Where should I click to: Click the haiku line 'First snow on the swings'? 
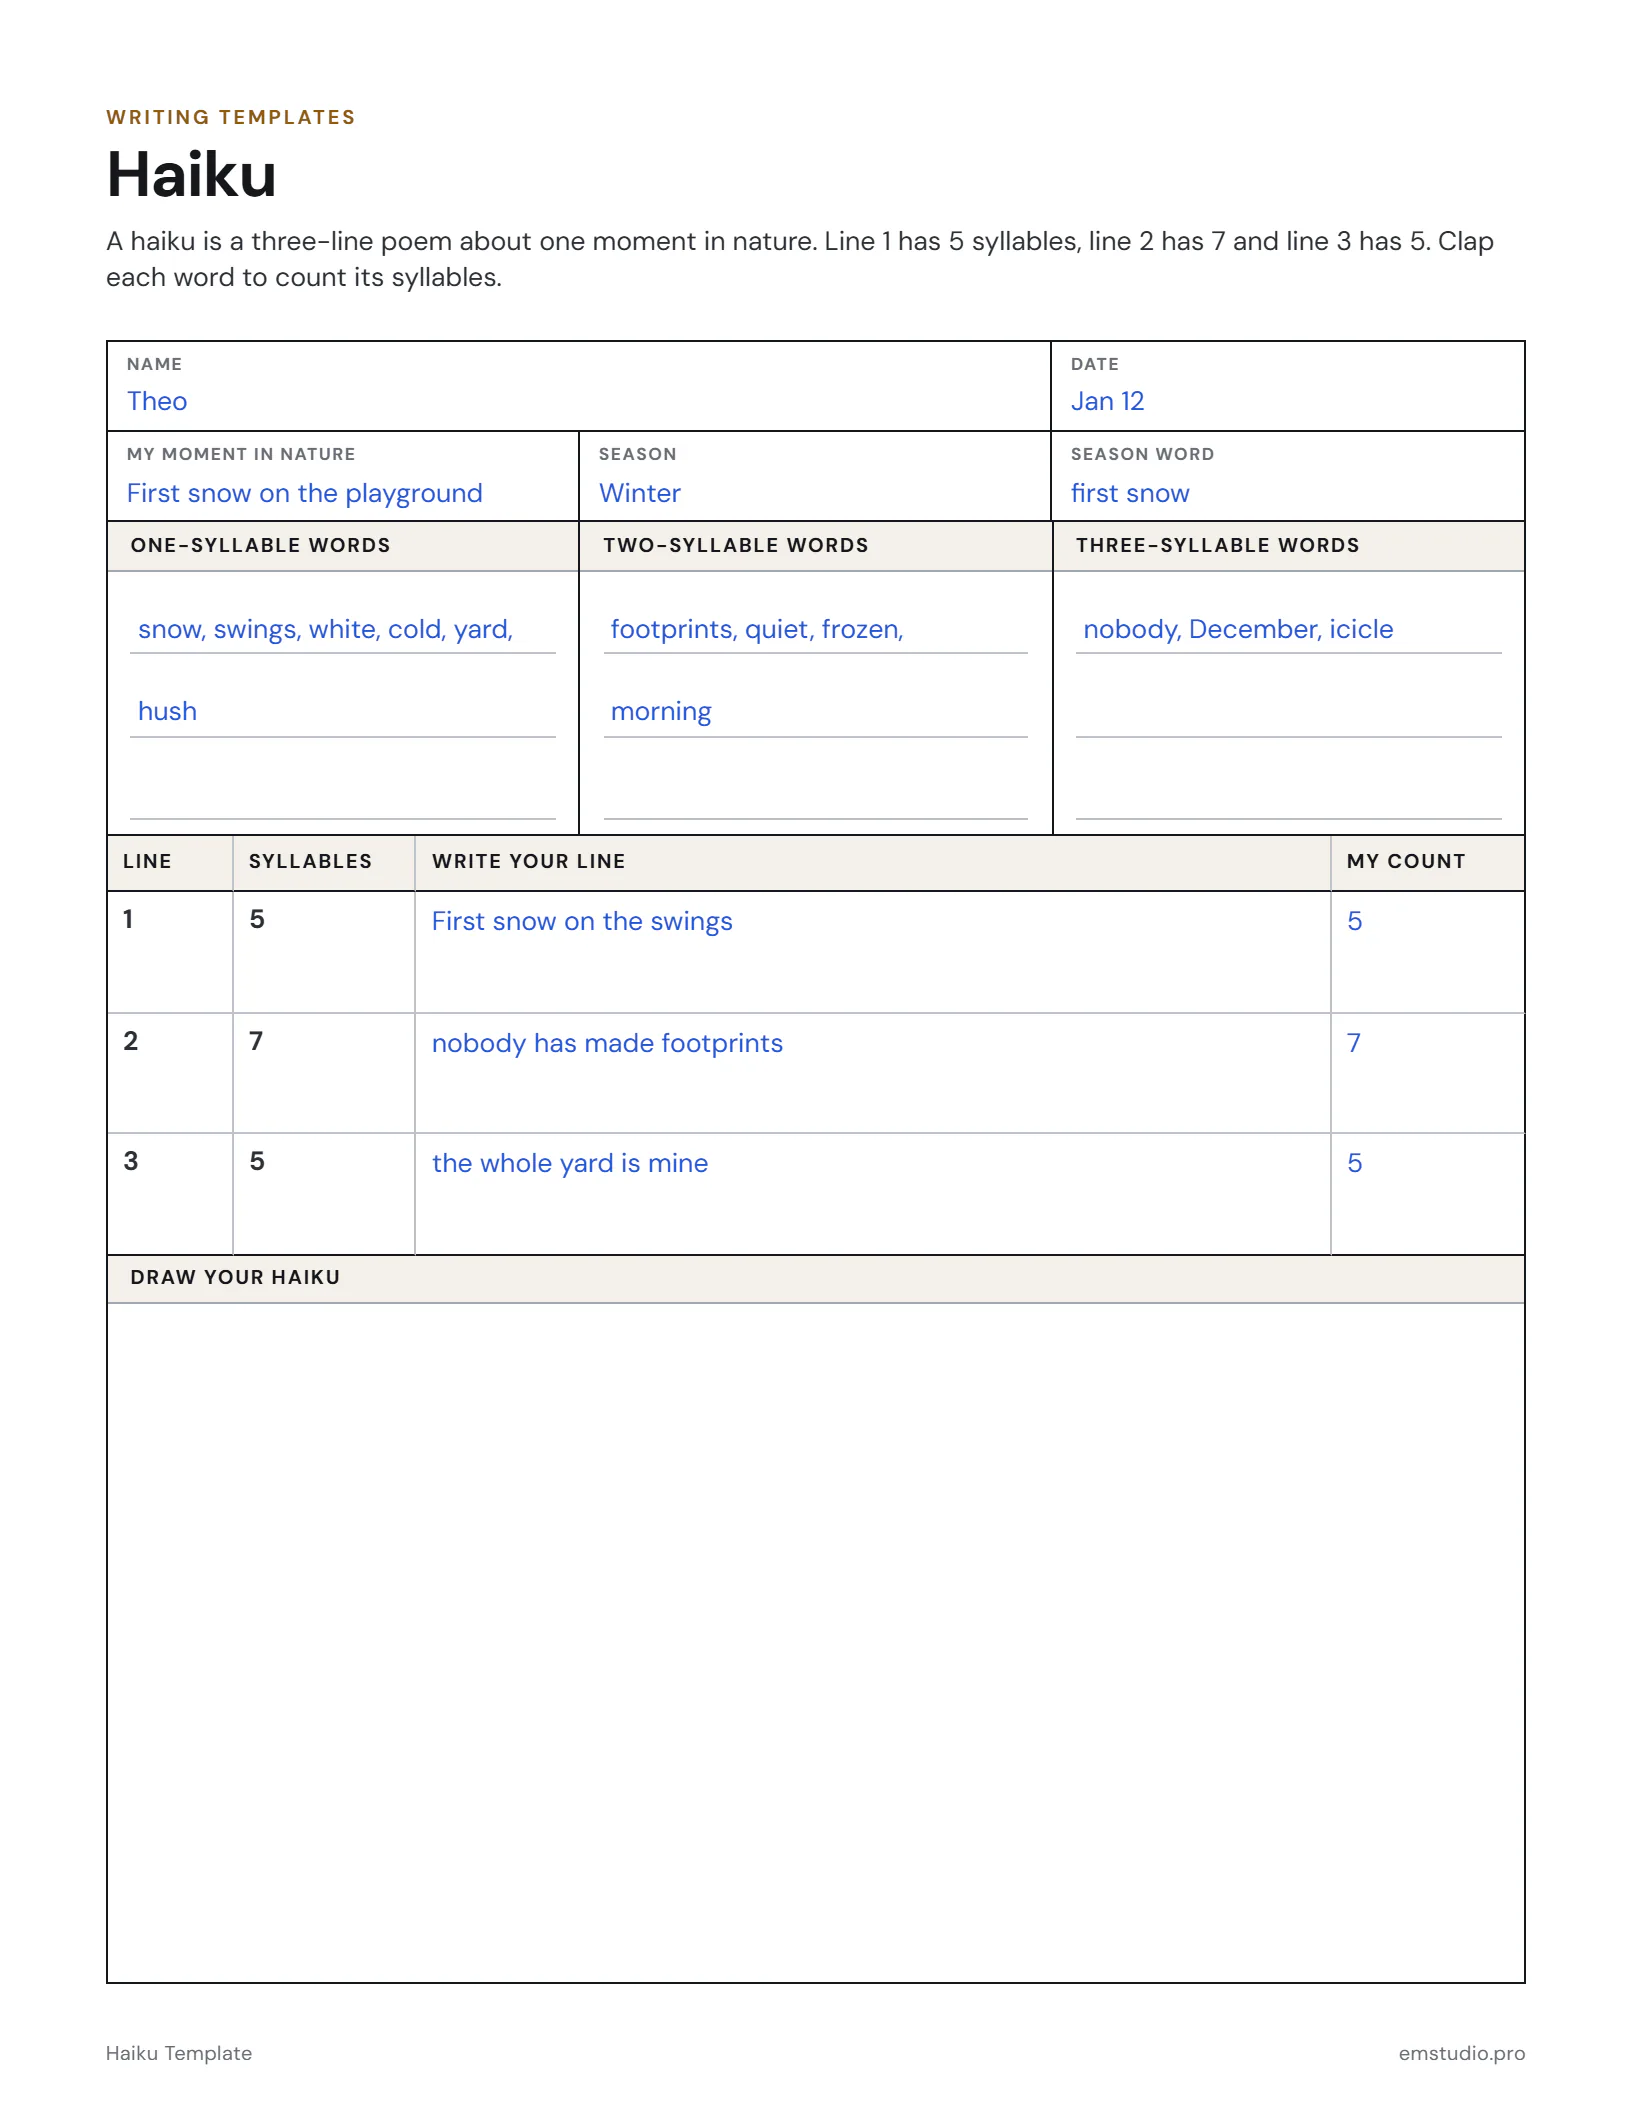(x=582, y=921)
